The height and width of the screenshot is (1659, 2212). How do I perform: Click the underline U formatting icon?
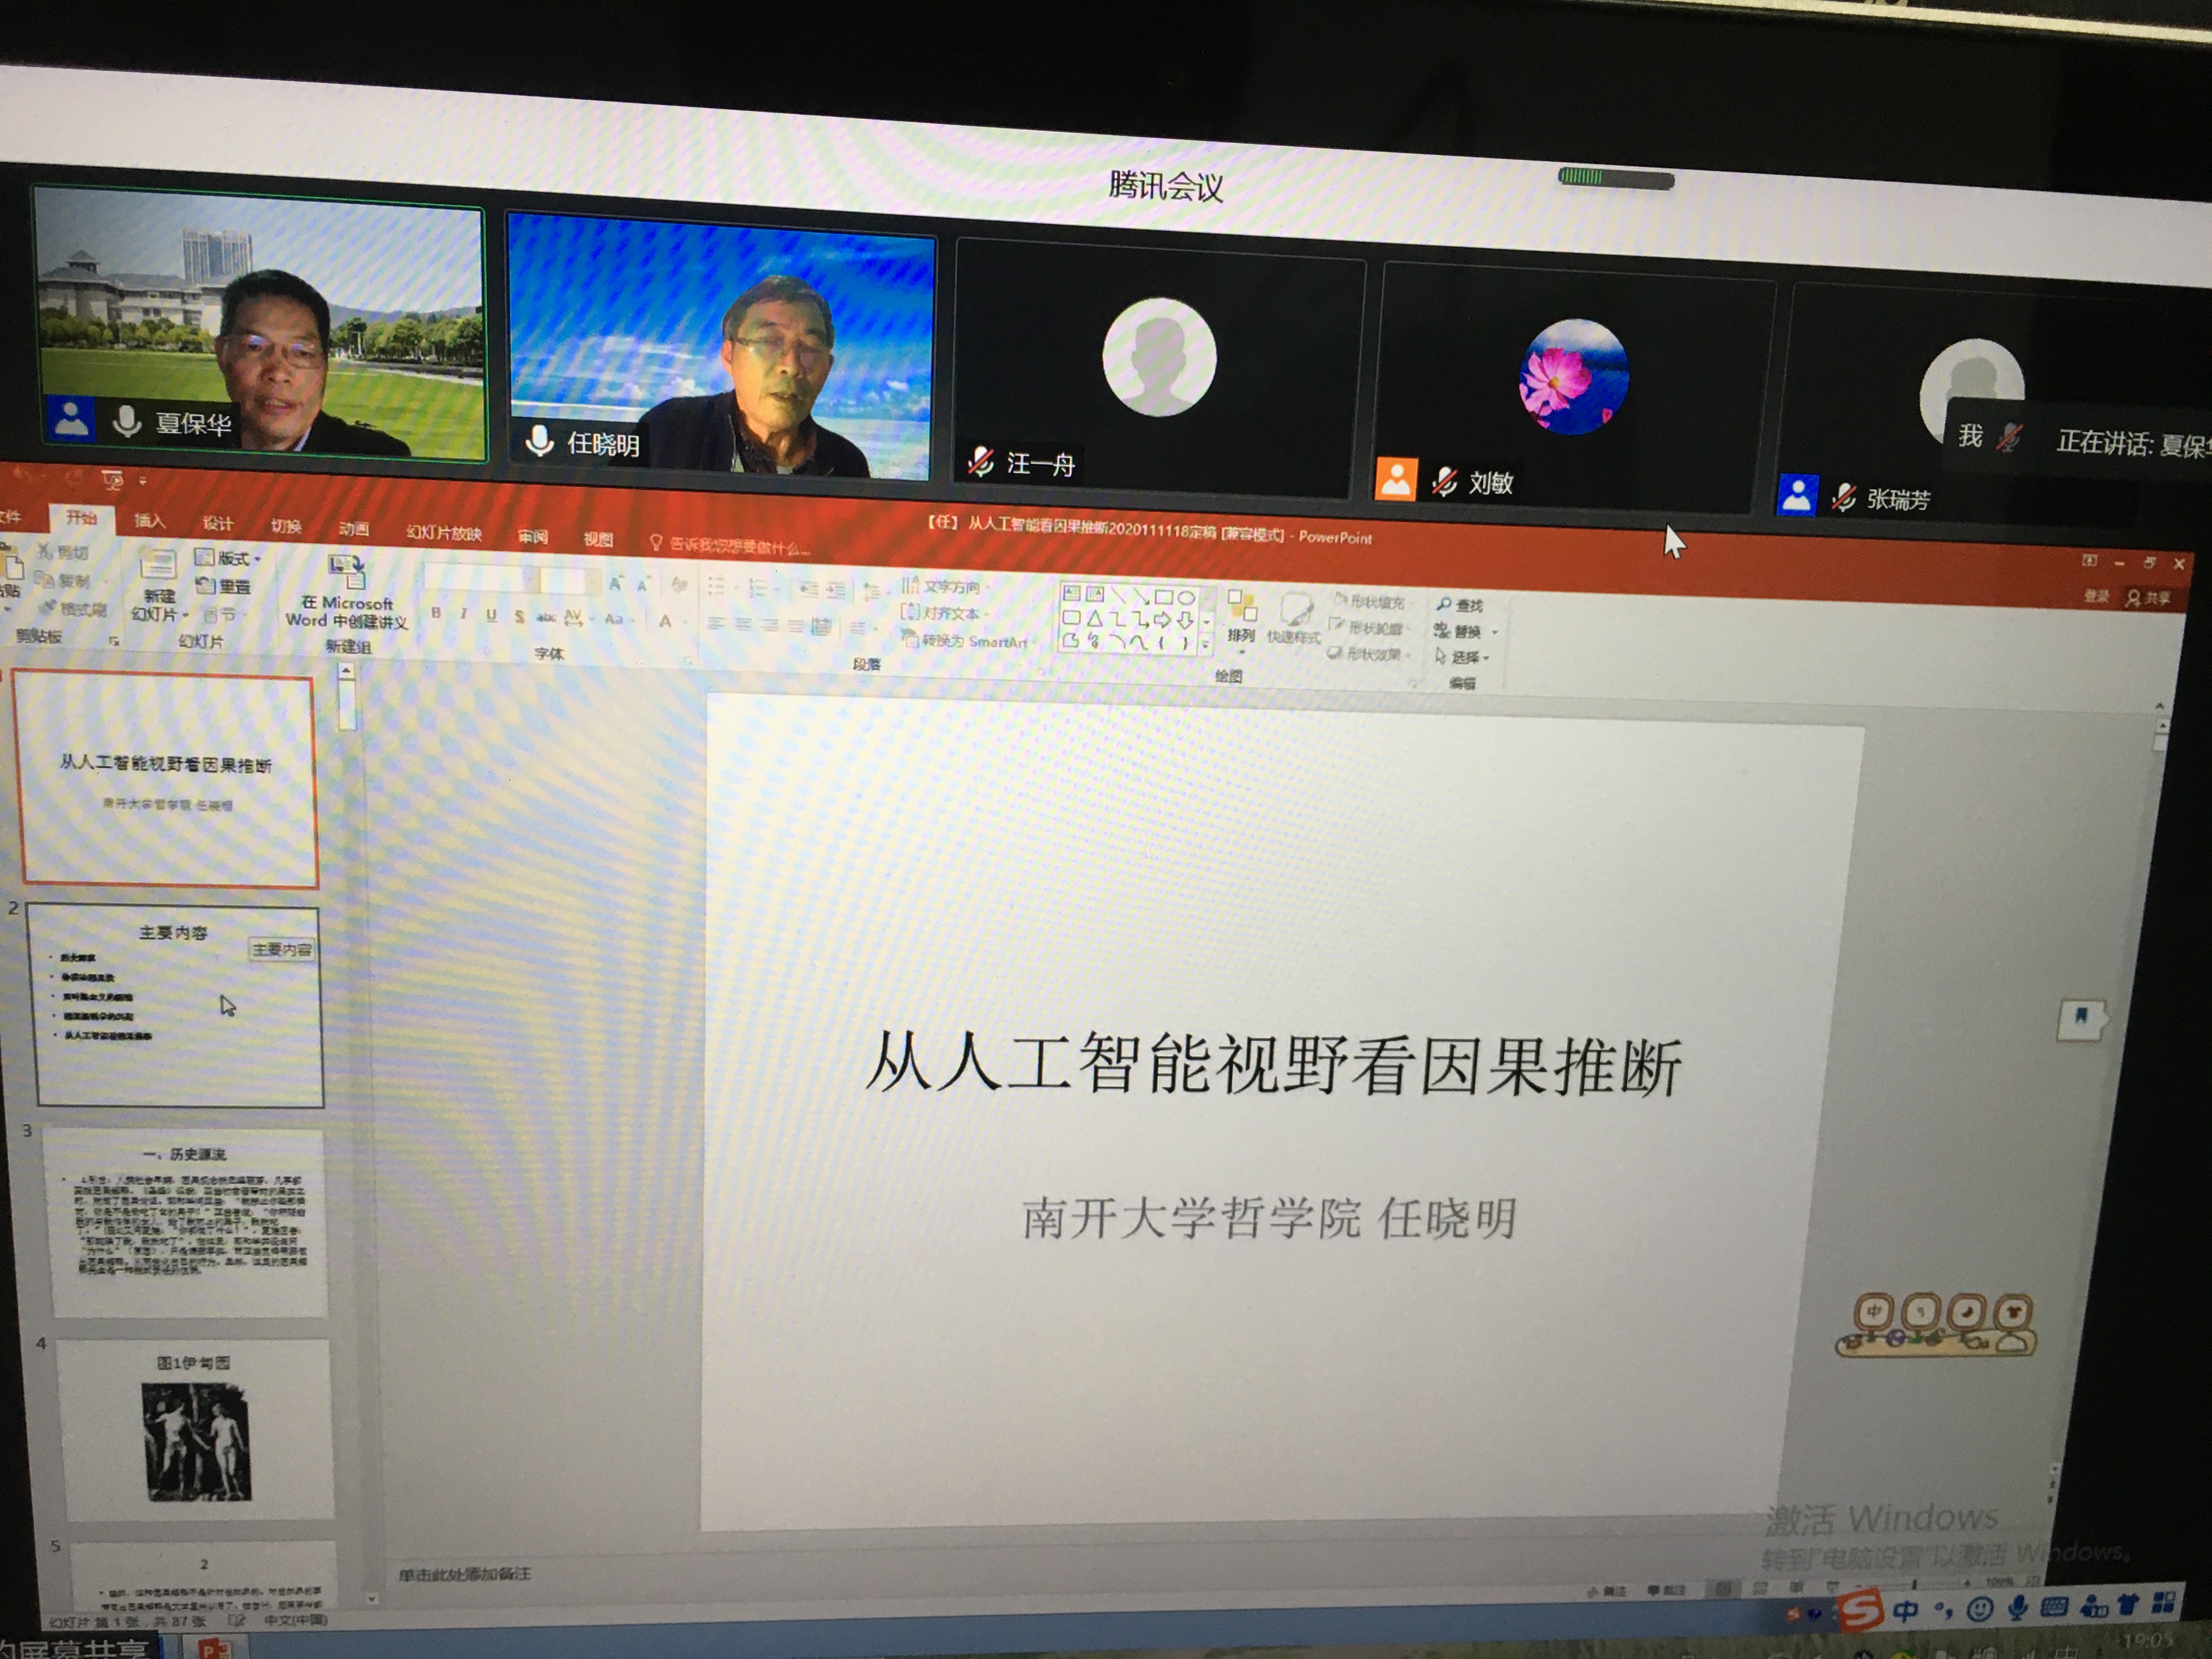click(x=491, y=615)
